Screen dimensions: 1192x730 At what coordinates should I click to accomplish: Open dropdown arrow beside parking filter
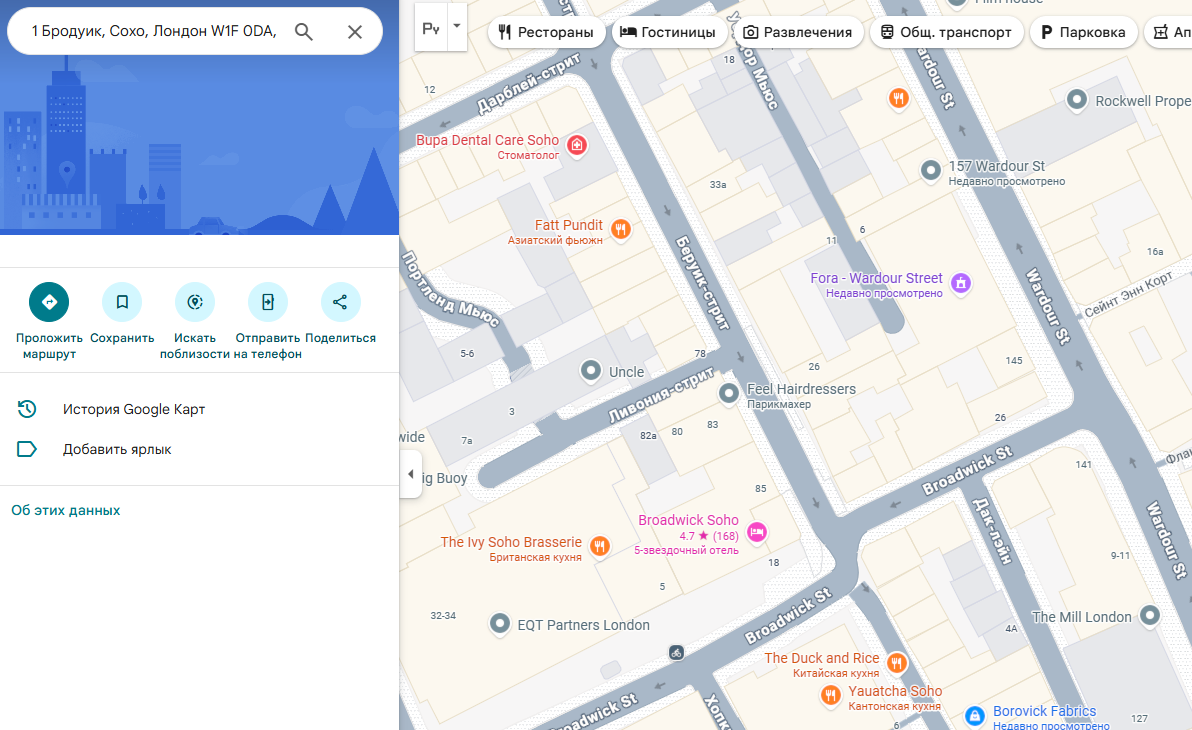pos(457,27)
